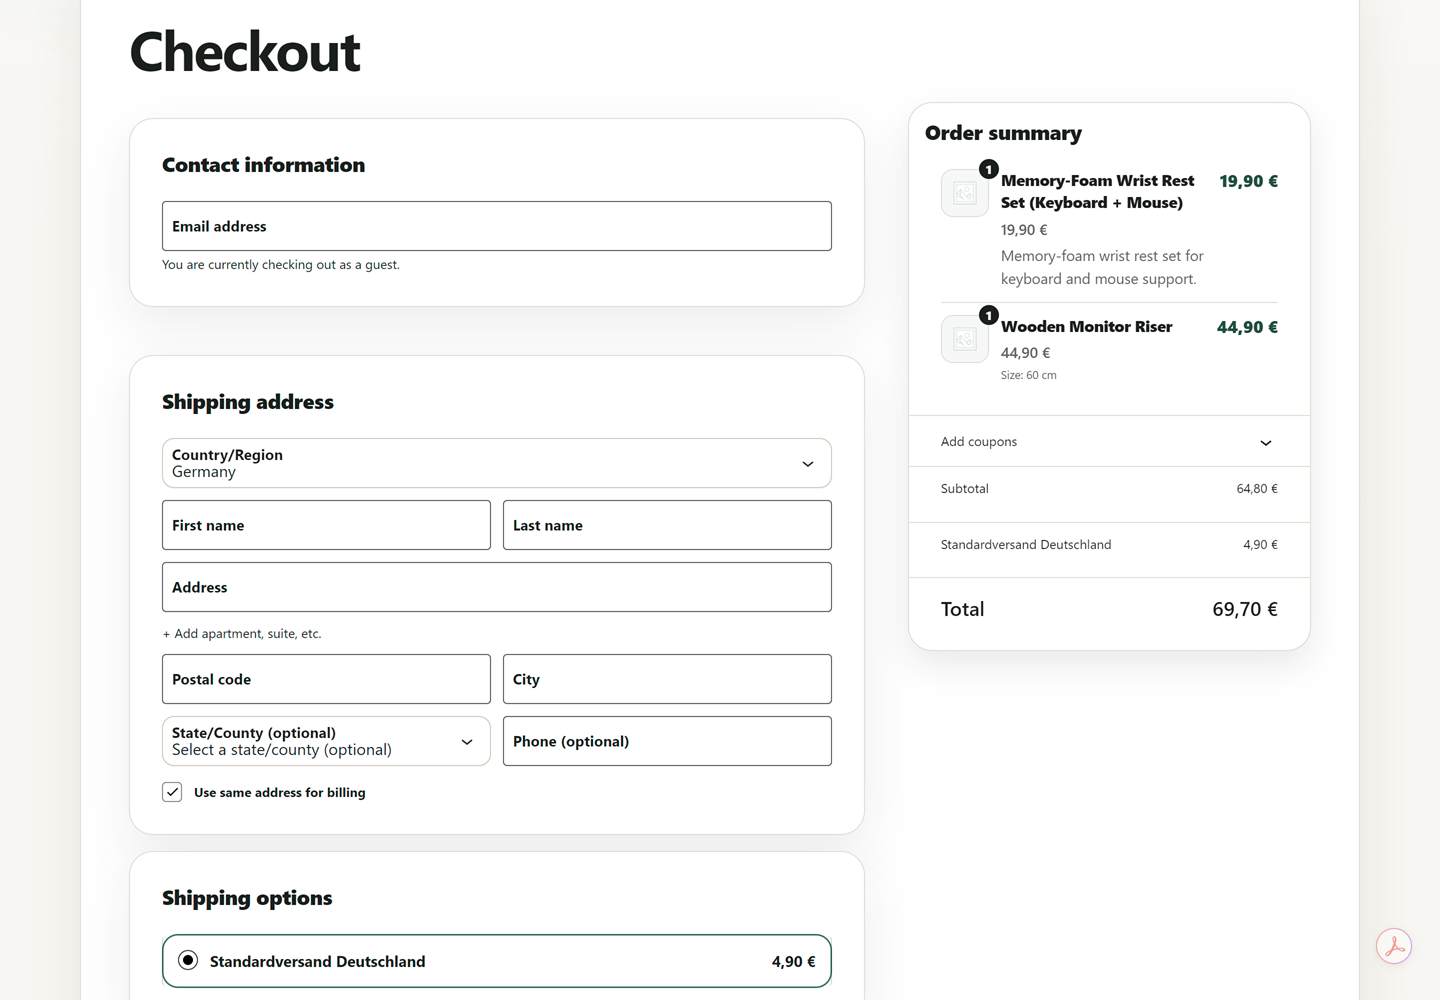Click the City input field
The height and width of the screenshot is (1000, 1440).
[667, 679]
